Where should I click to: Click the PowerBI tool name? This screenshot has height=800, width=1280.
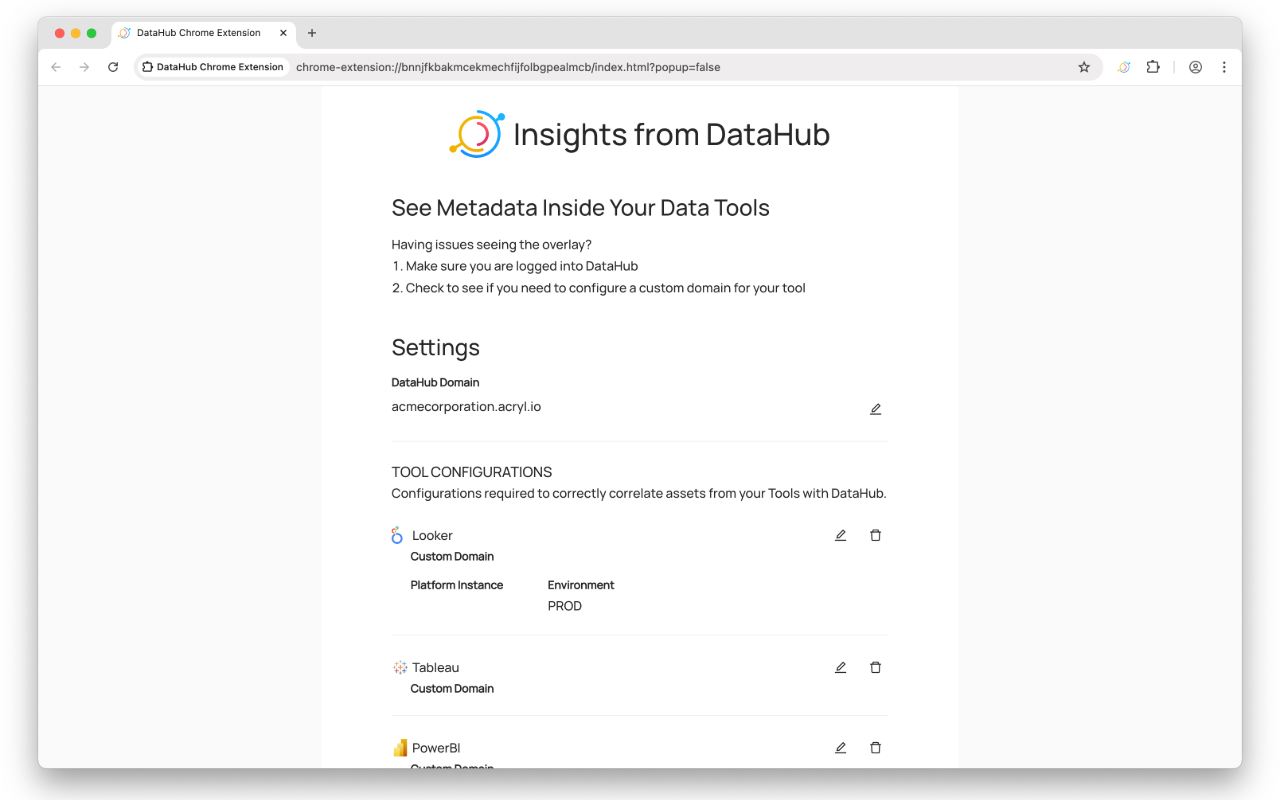point(436,747)
